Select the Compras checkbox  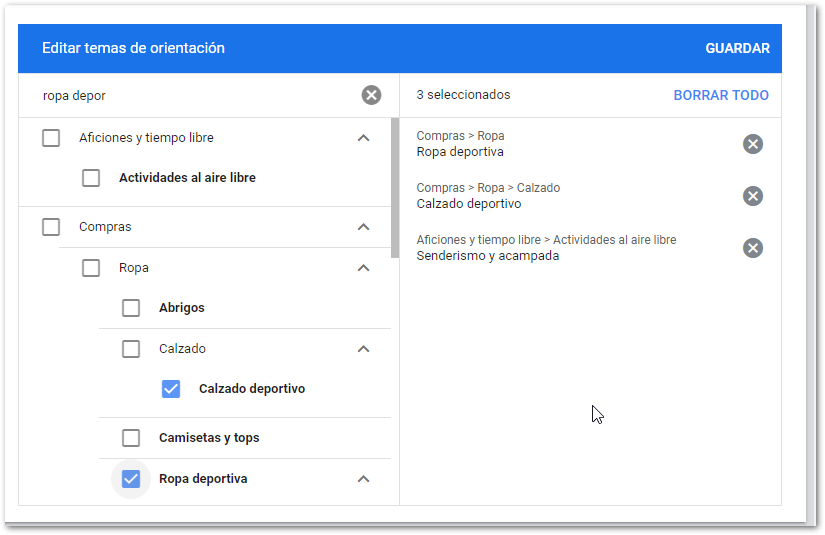51,227
